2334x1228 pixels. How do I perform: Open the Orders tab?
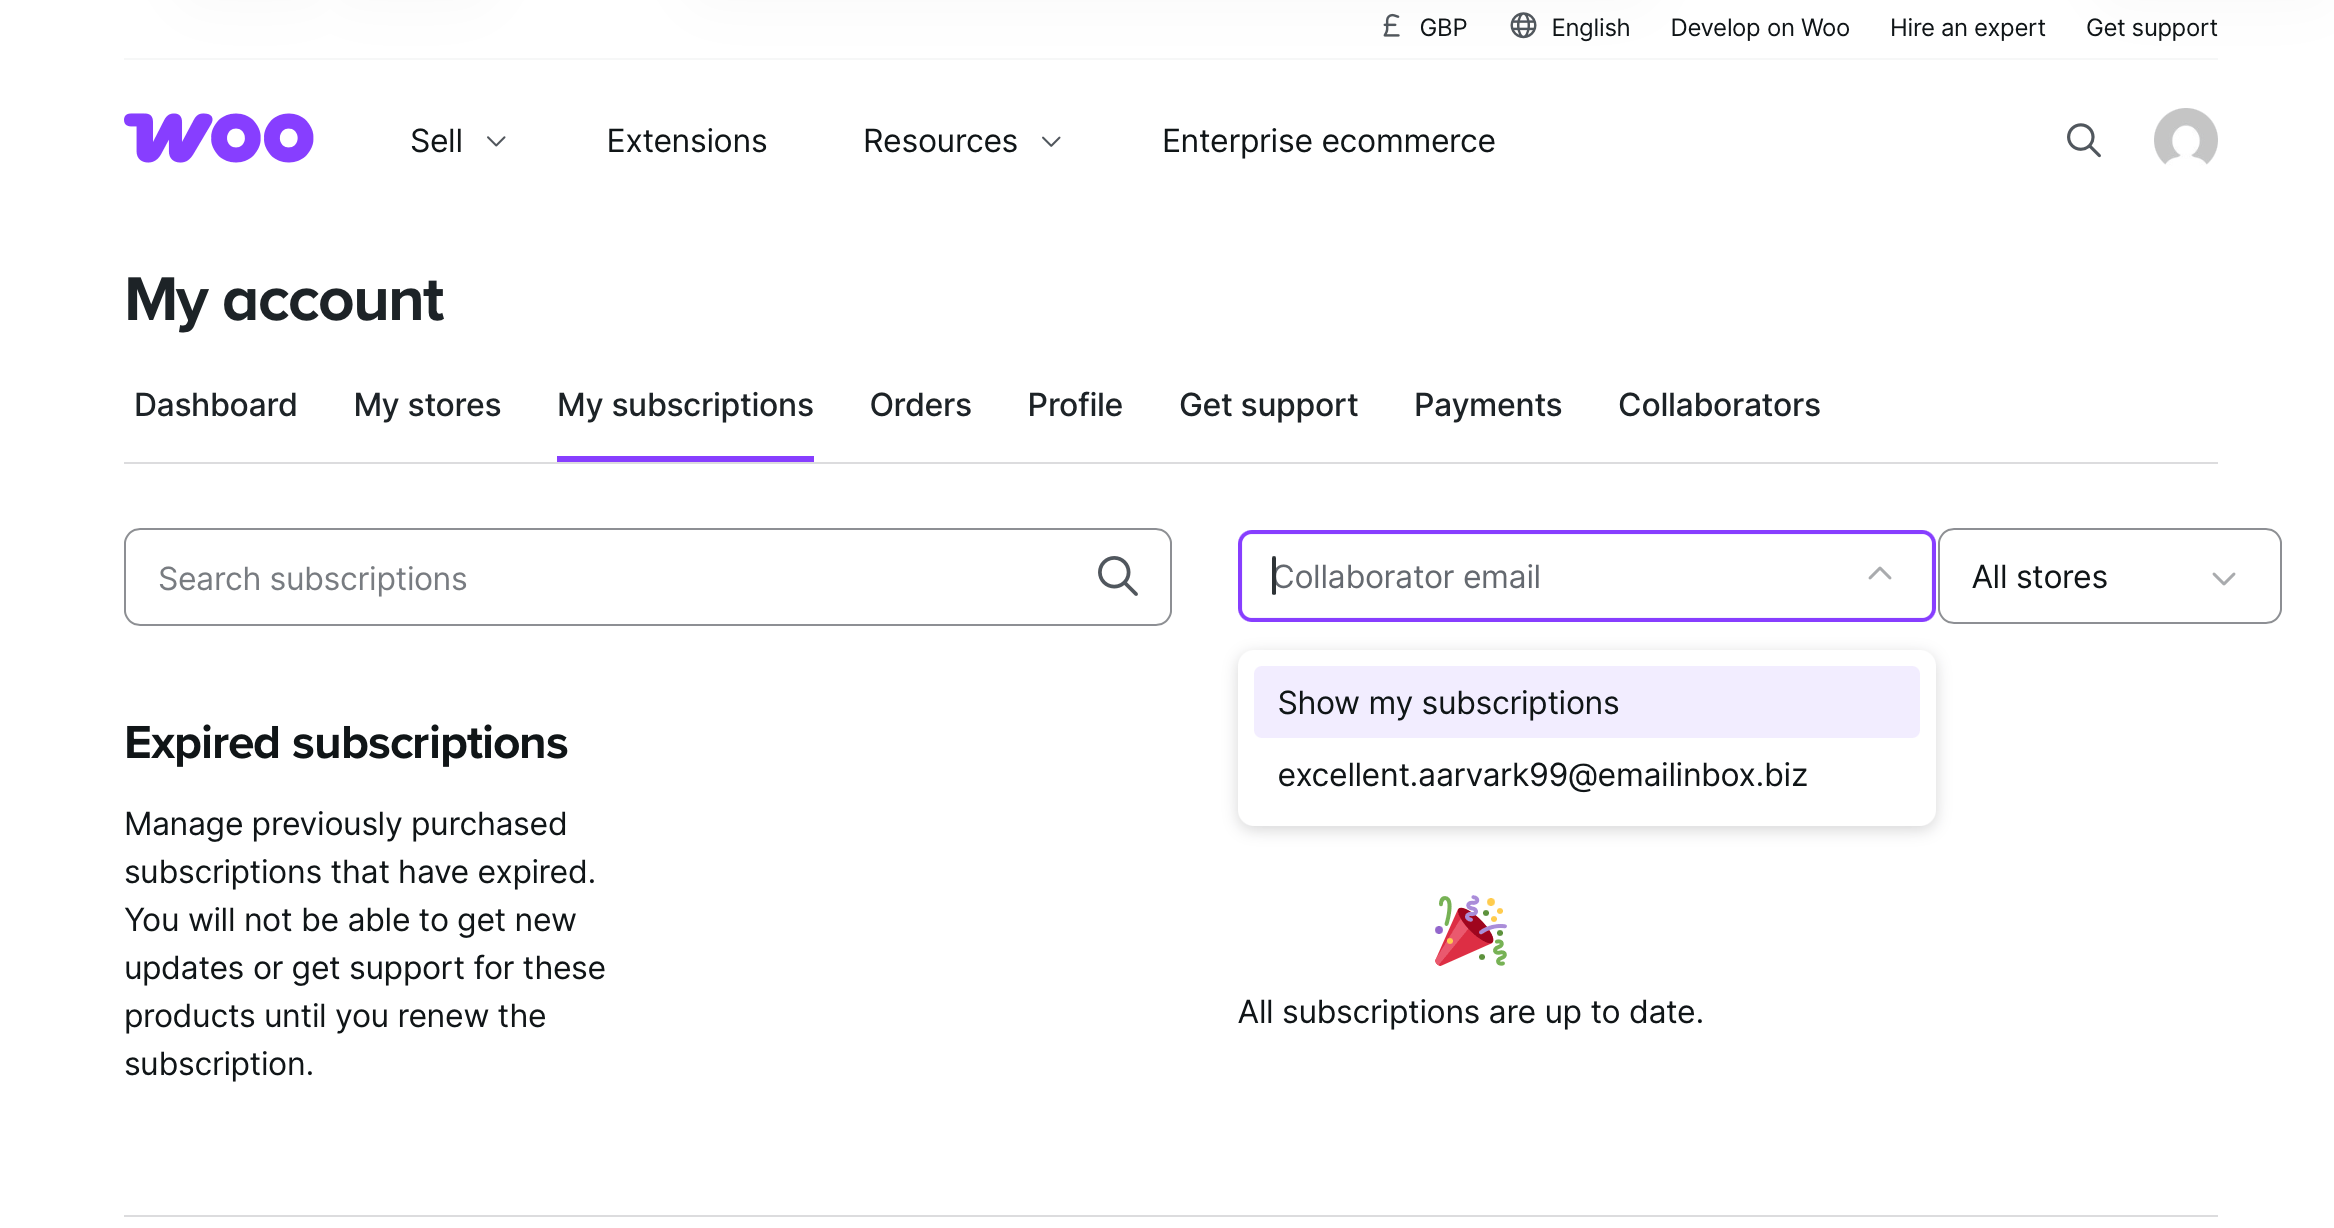(920, 405)
